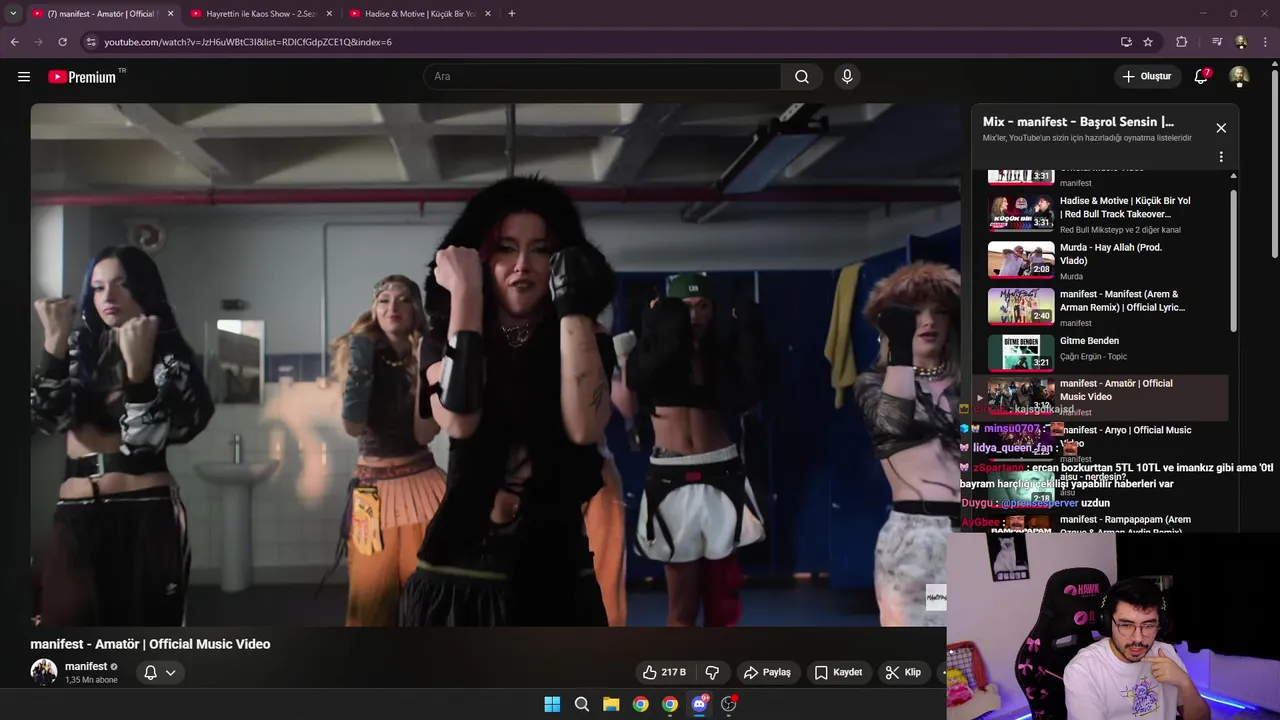Open the YouTube hamburger guide menu

(x=24, y=76)
